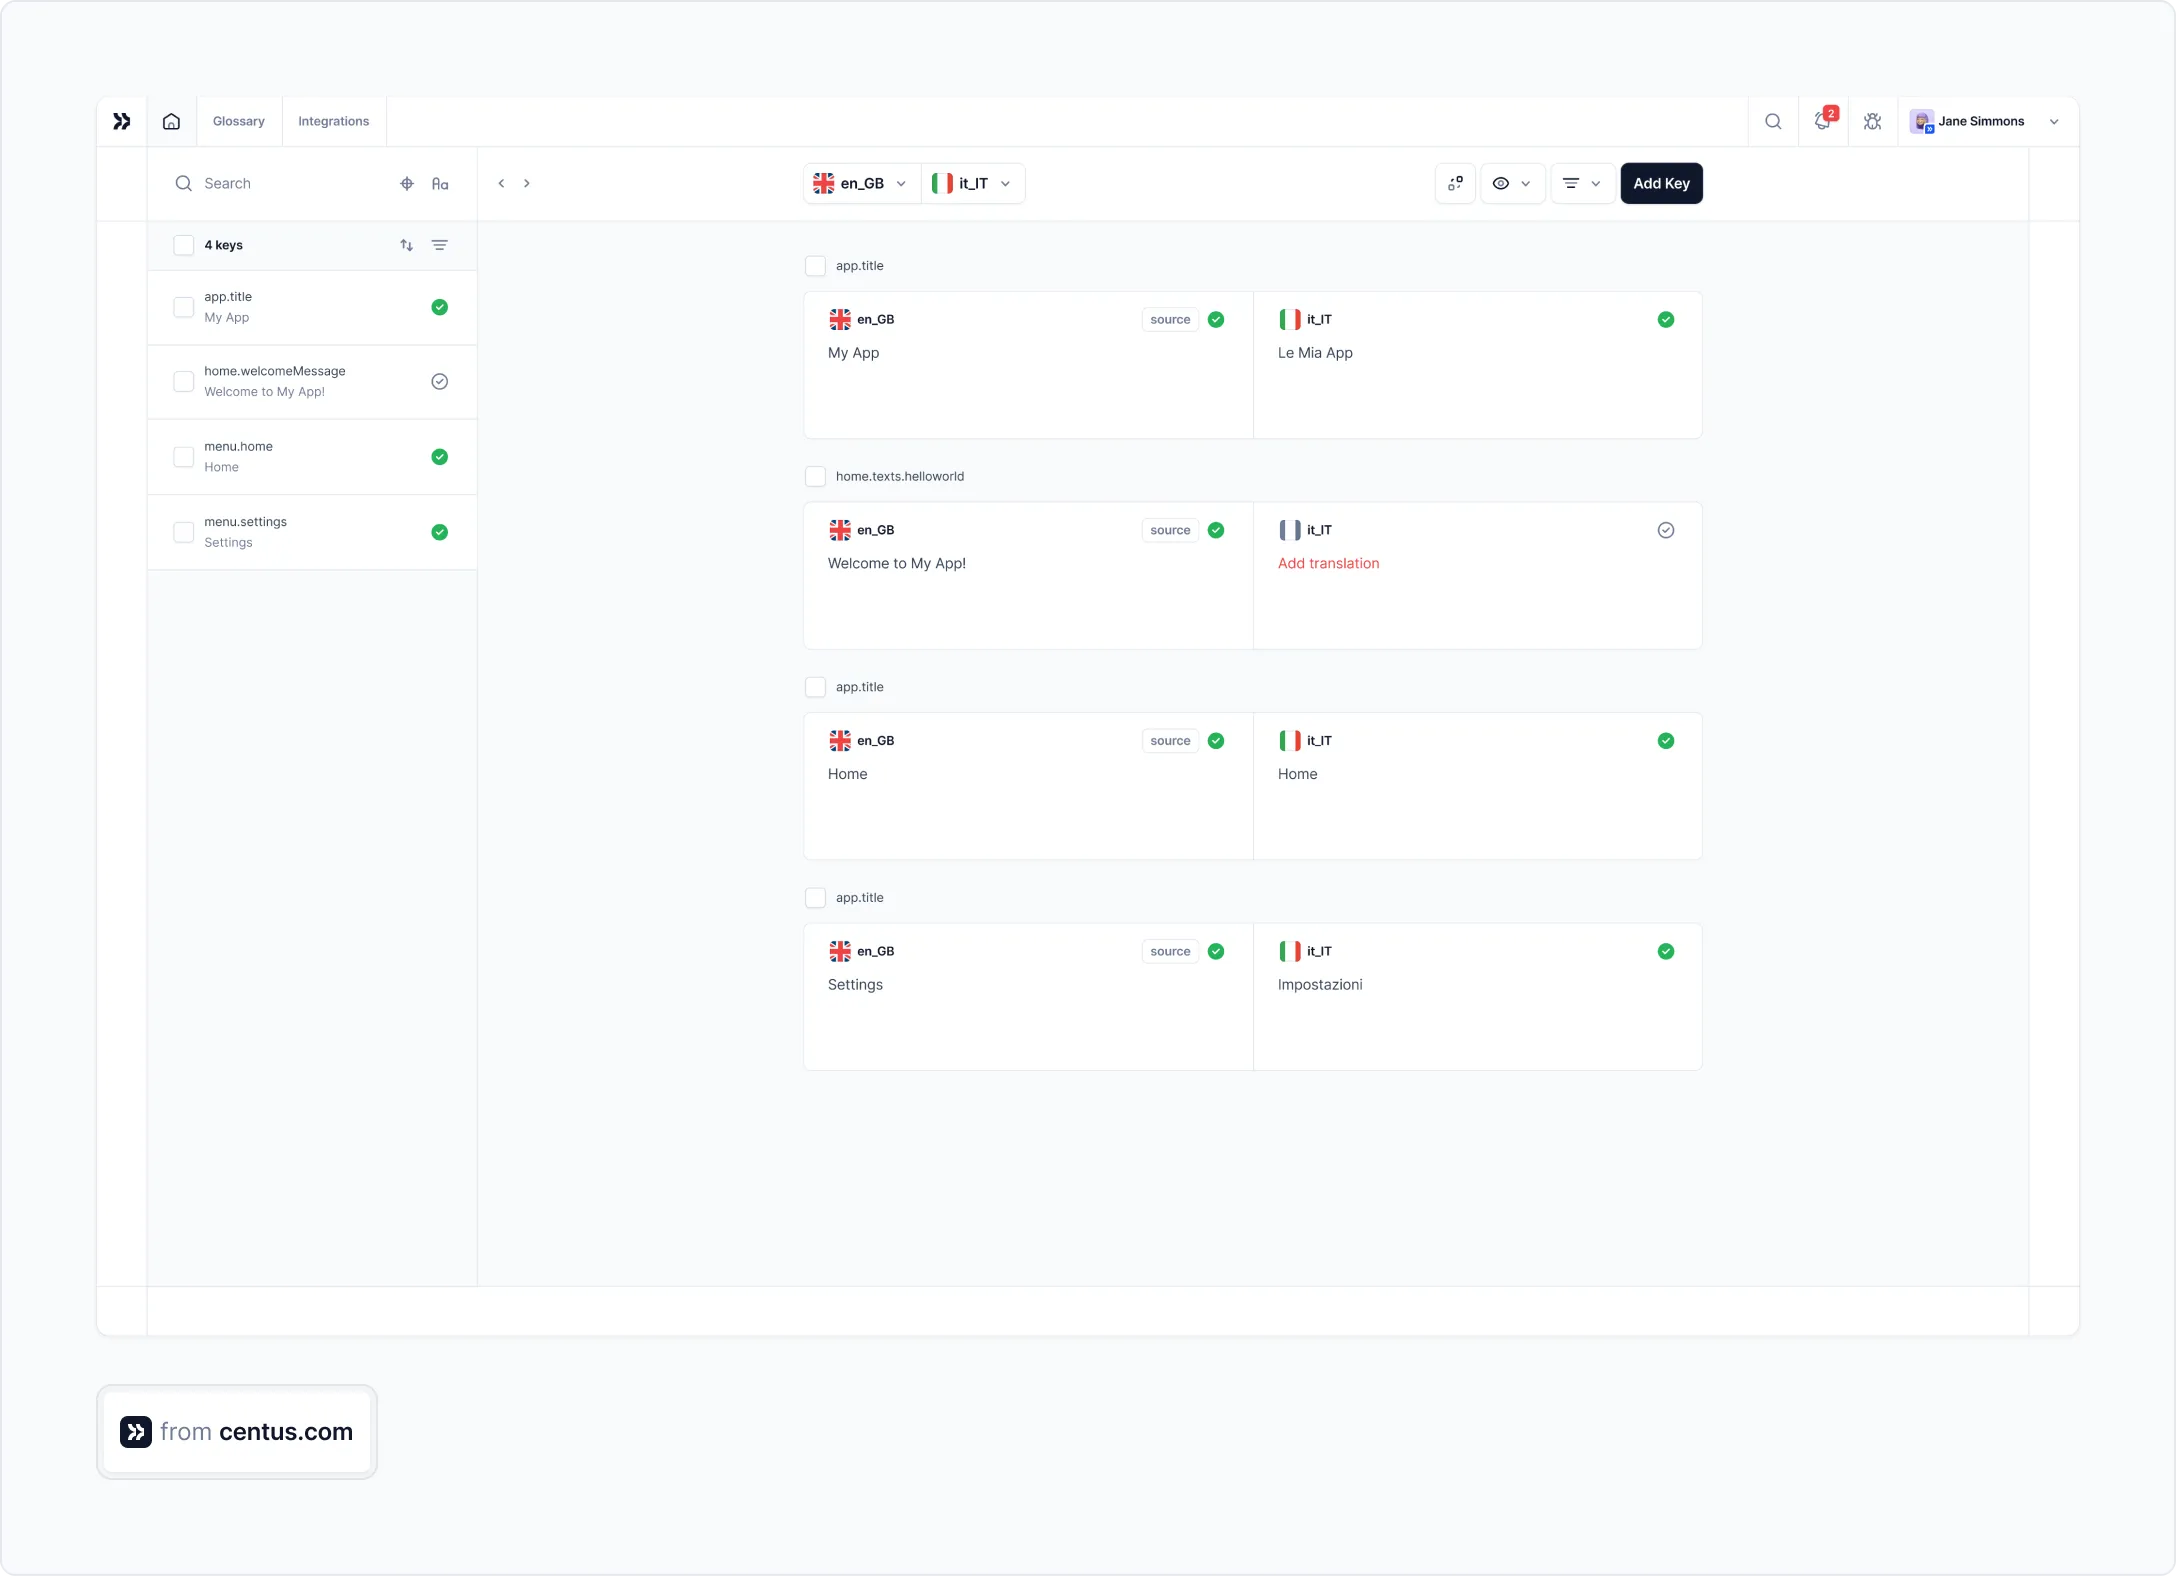This screenshot has width=2176, height=1576.
Task: Switch to the Glossary tab
Action: pyautogui.click(x=239, y=121)
